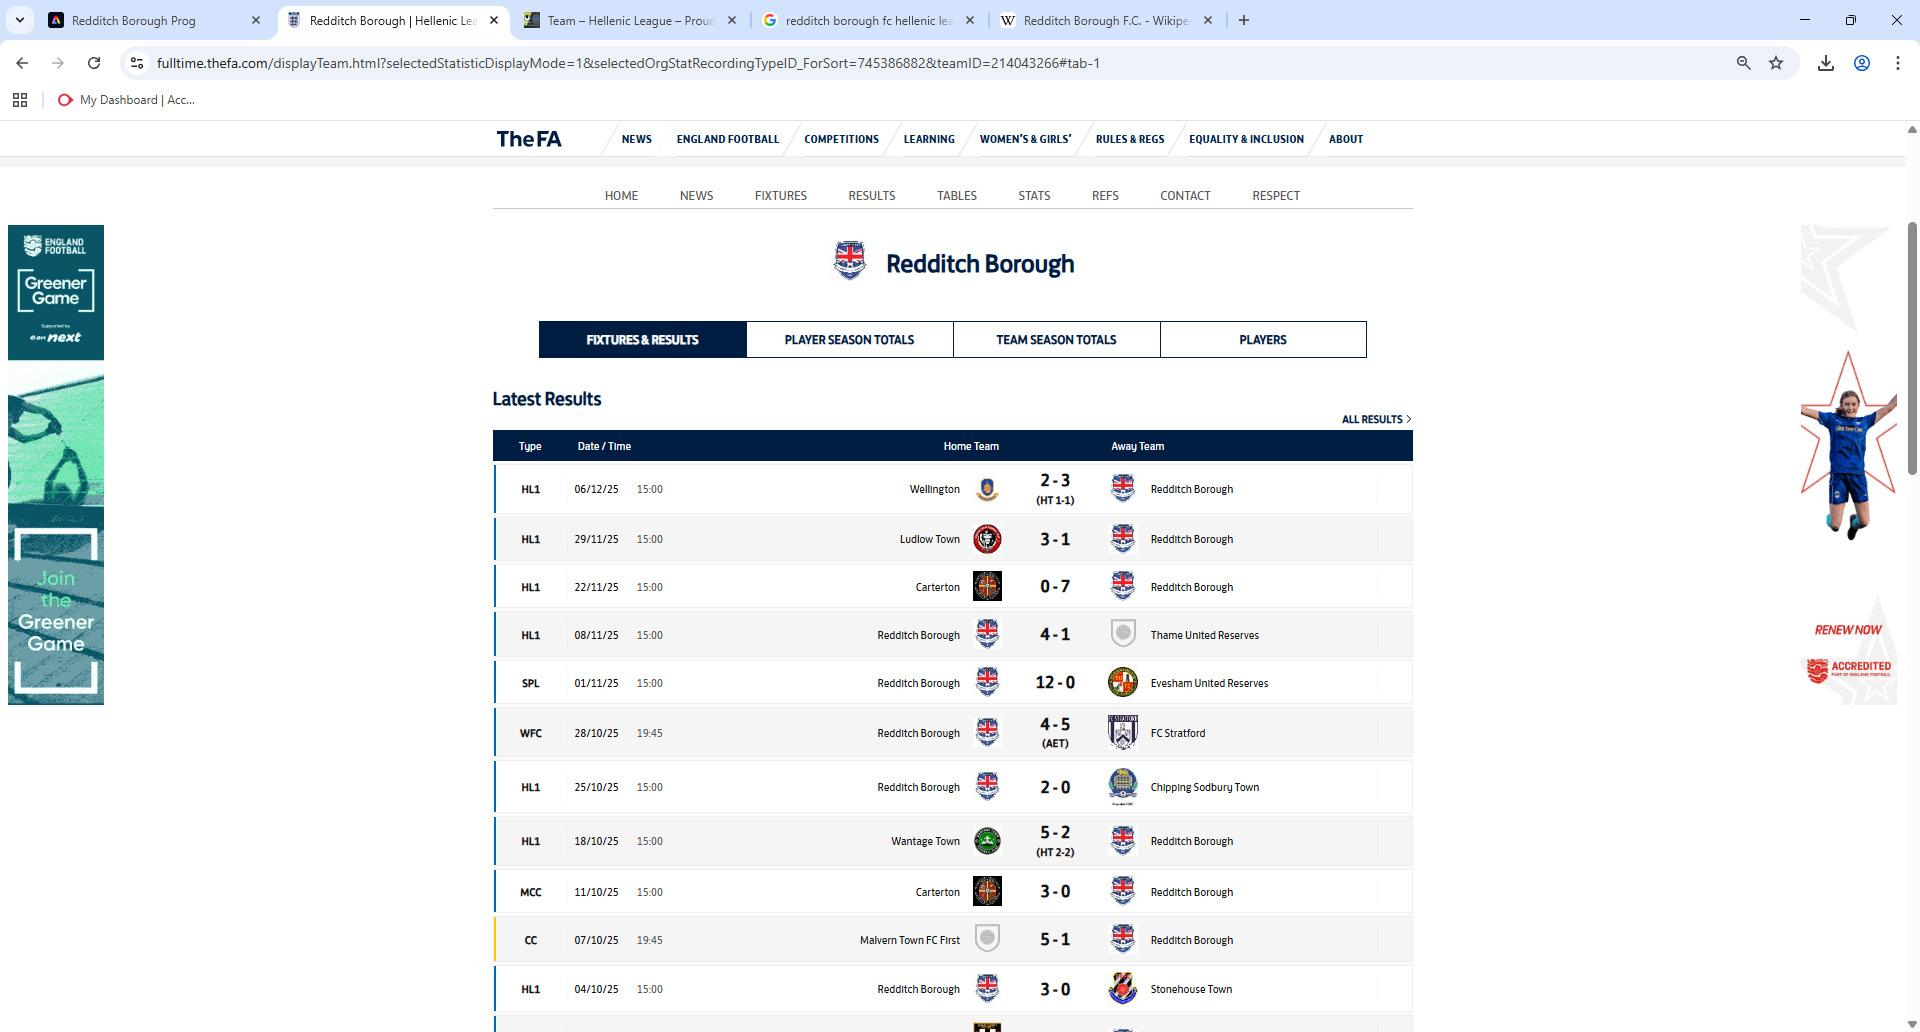1920x1032 pixels.
Task: Open the Players tab
Action: tap(1263, 340)
